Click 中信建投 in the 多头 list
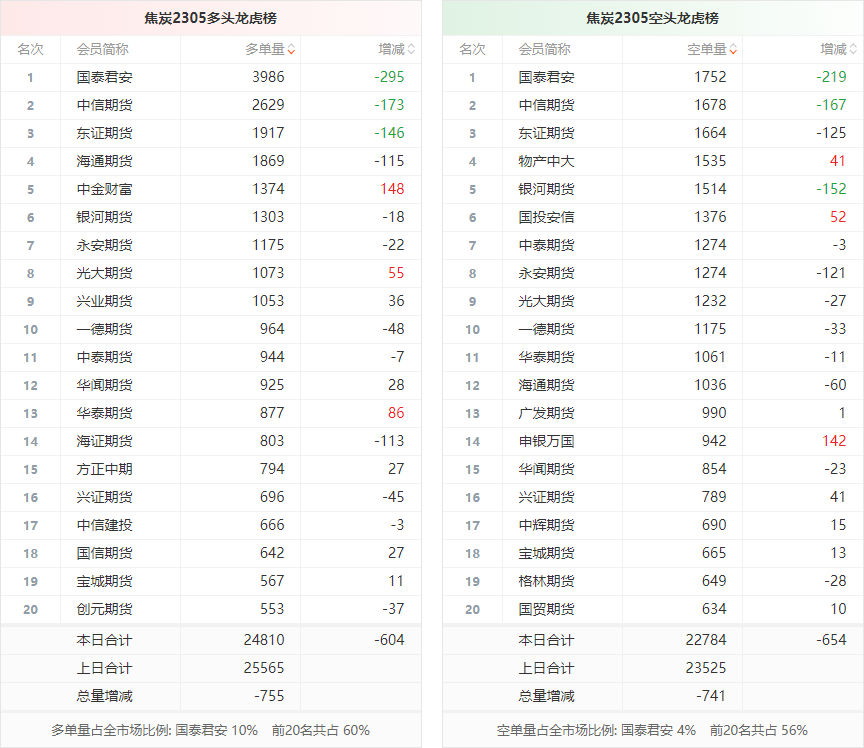This screenshot has width=864, height=748. click(x=104, y=525)
